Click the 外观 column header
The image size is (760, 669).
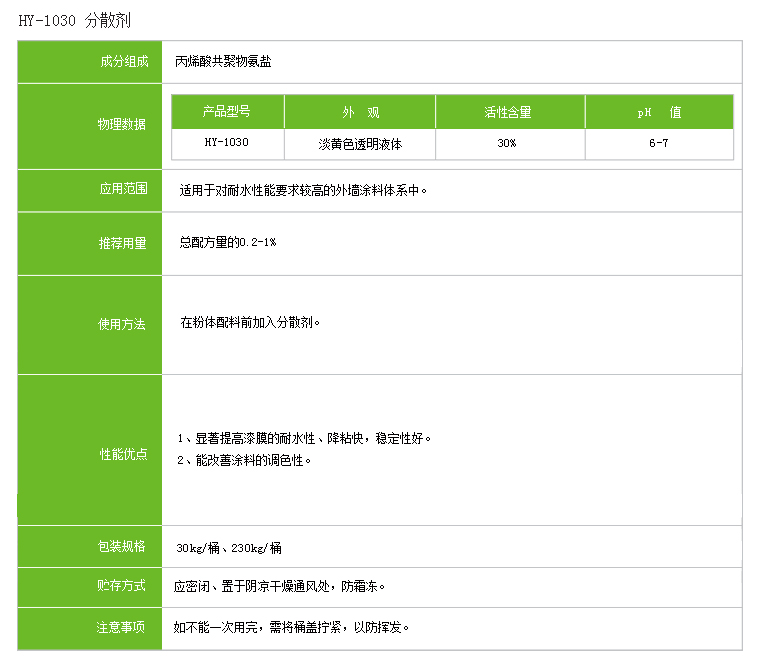coord(360,112)
